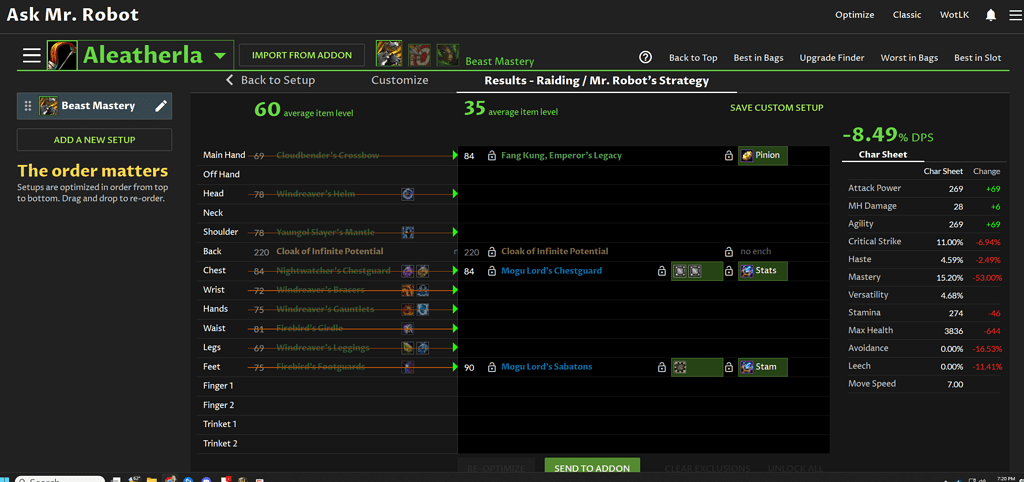The image size is (1024, 482).
Task: Click Save Custom Setup link
Action: [x=776, y=107]
